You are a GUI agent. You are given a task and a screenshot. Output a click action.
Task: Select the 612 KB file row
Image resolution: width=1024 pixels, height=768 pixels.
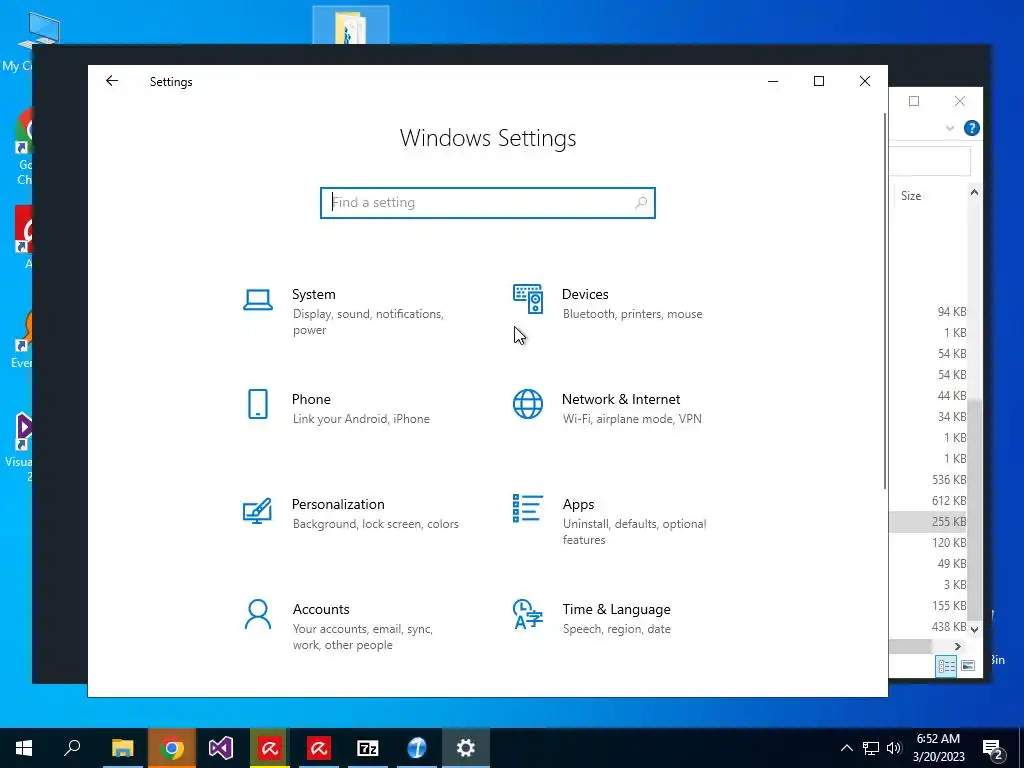(928, 500)
